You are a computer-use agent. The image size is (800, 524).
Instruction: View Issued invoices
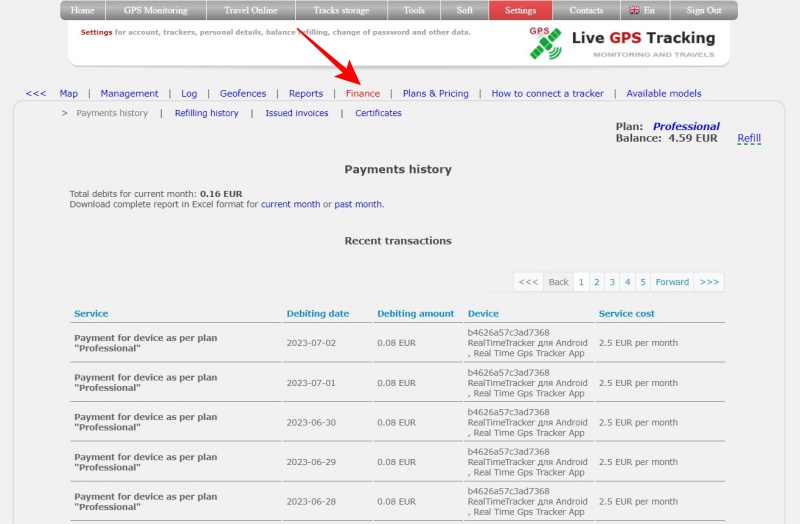click(x=297, y=114)
